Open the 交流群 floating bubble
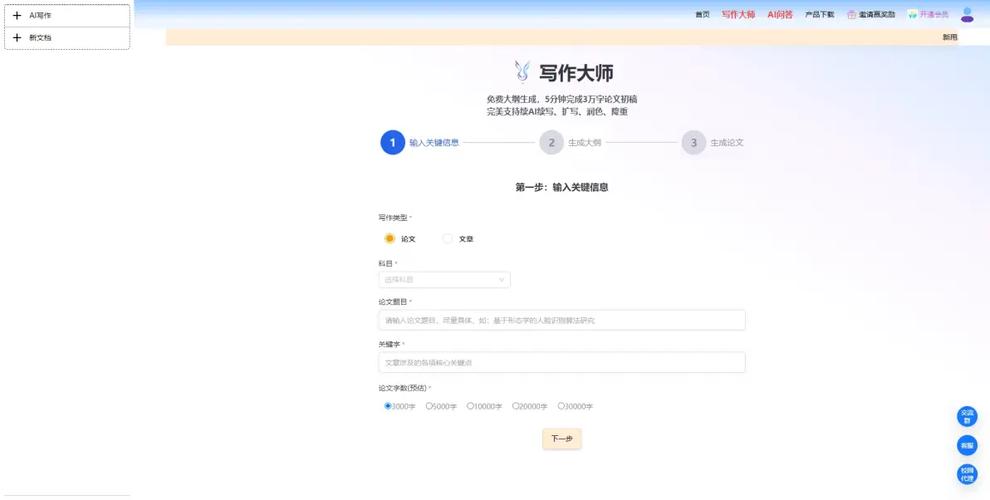The image size is (990, 500). [967, 417]
